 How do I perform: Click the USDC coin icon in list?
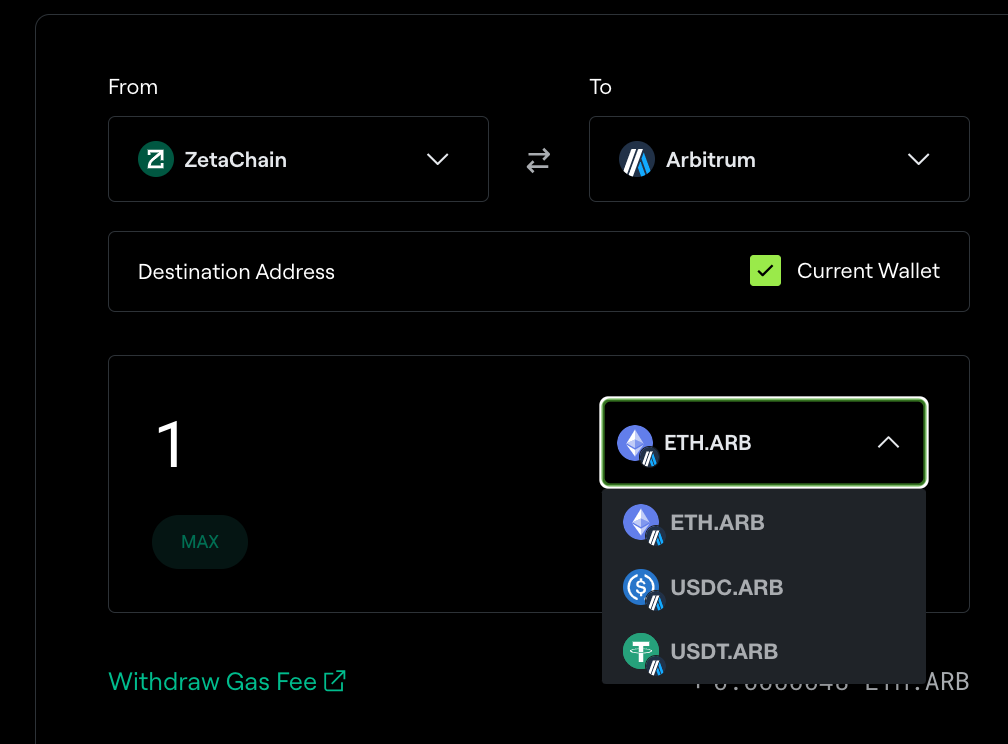pyautogui.click(x=643, y=589)
